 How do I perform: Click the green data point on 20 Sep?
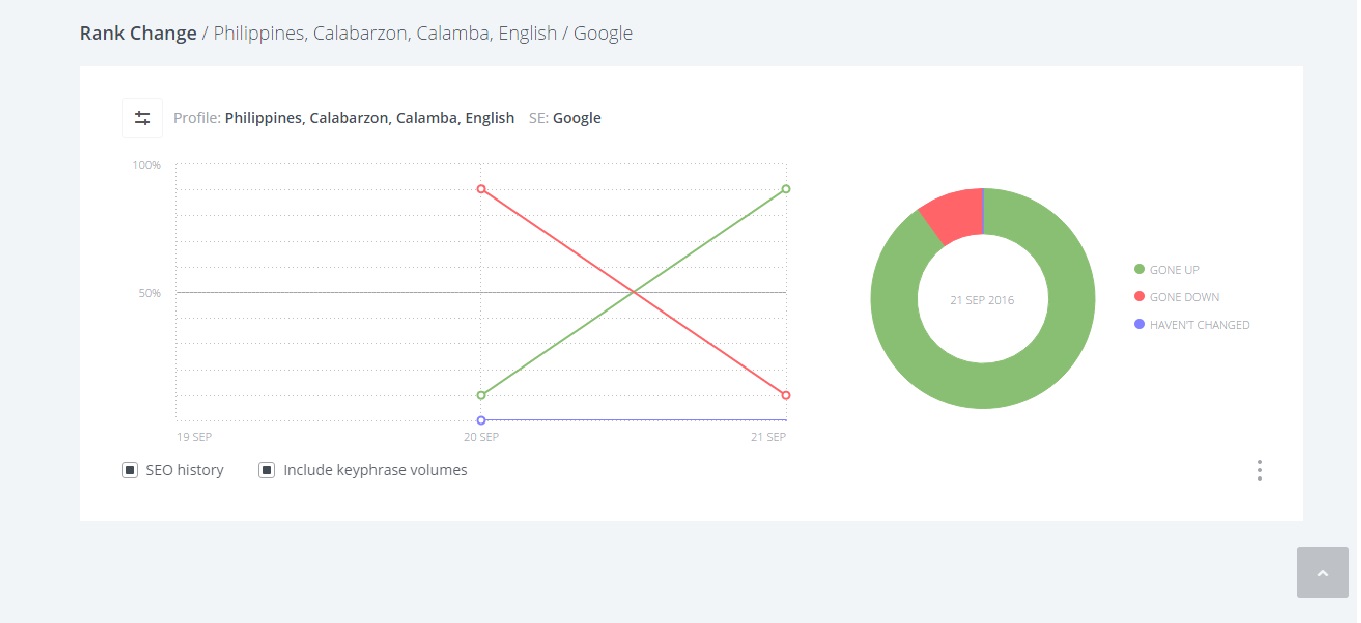(x=481, y=395)
